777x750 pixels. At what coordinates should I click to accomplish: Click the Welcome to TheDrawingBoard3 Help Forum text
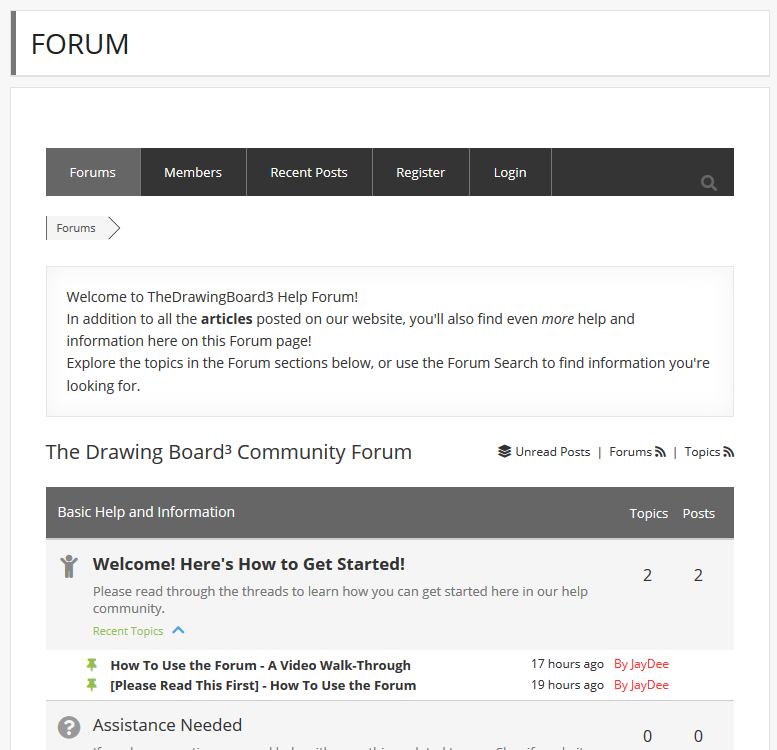click(x=212, y=297)
